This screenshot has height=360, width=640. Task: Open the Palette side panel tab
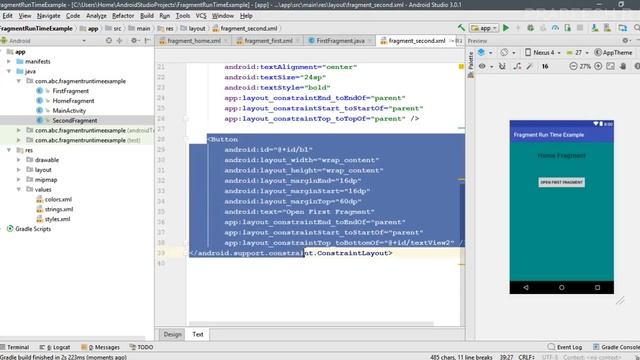tap(470, 64)
